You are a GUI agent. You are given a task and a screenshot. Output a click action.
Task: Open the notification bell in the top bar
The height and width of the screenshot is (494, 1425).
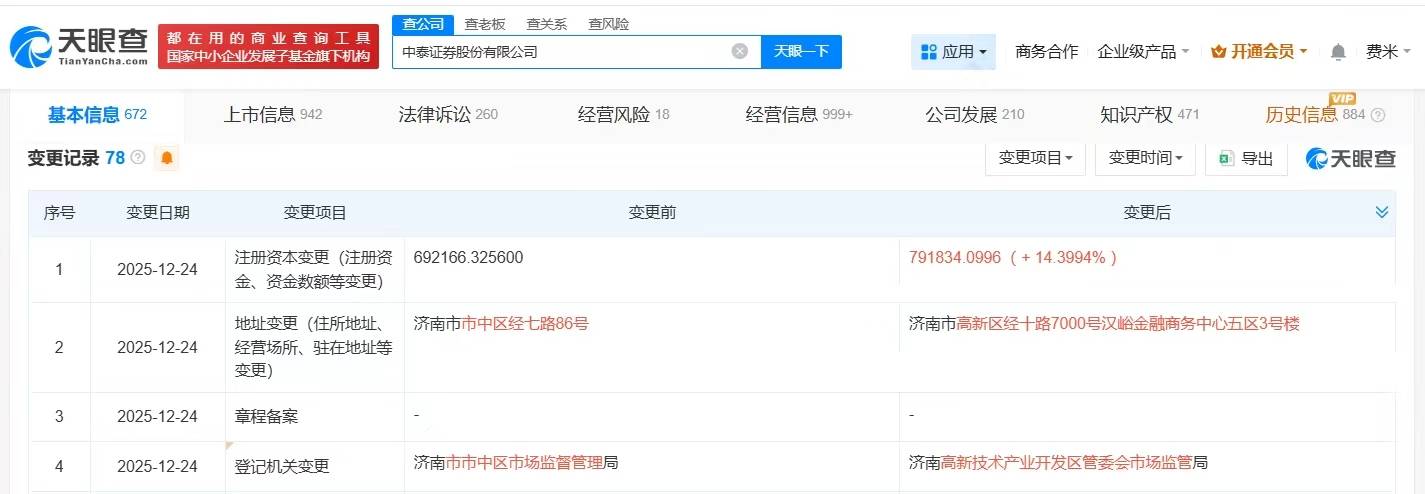click(1338, 52)
